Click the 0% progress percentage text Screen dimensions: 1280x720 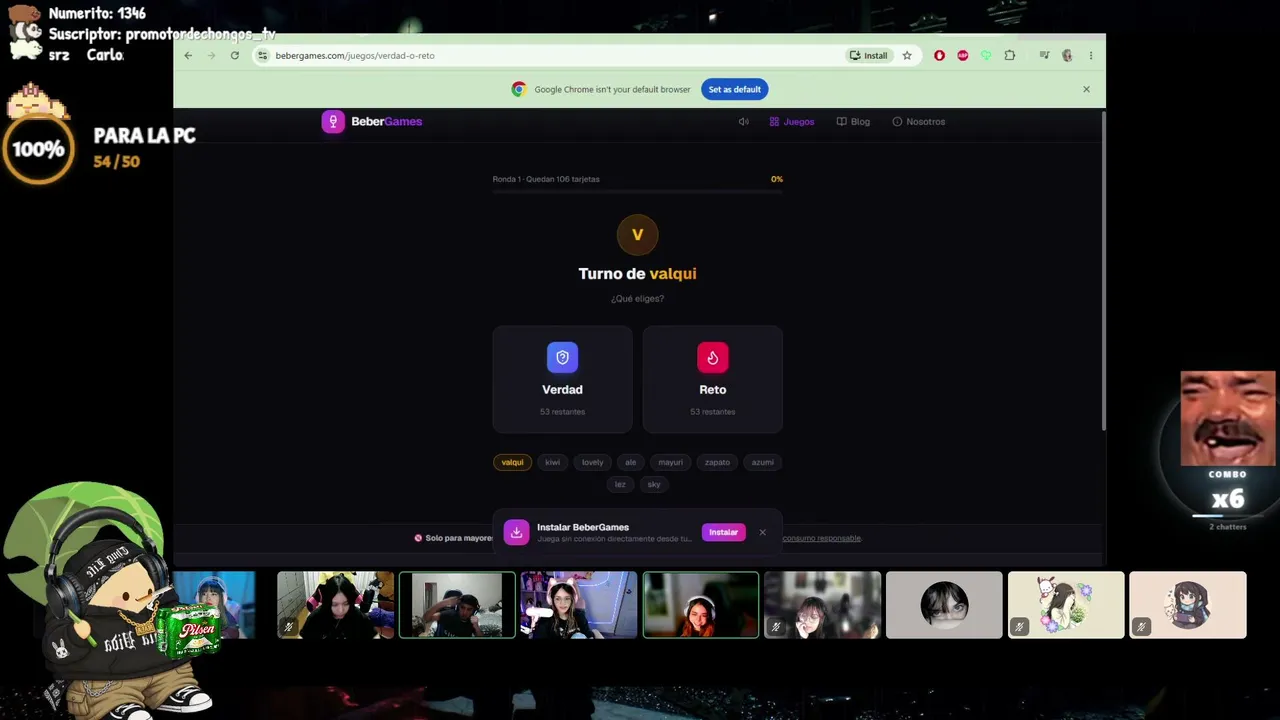pos(777,179)
